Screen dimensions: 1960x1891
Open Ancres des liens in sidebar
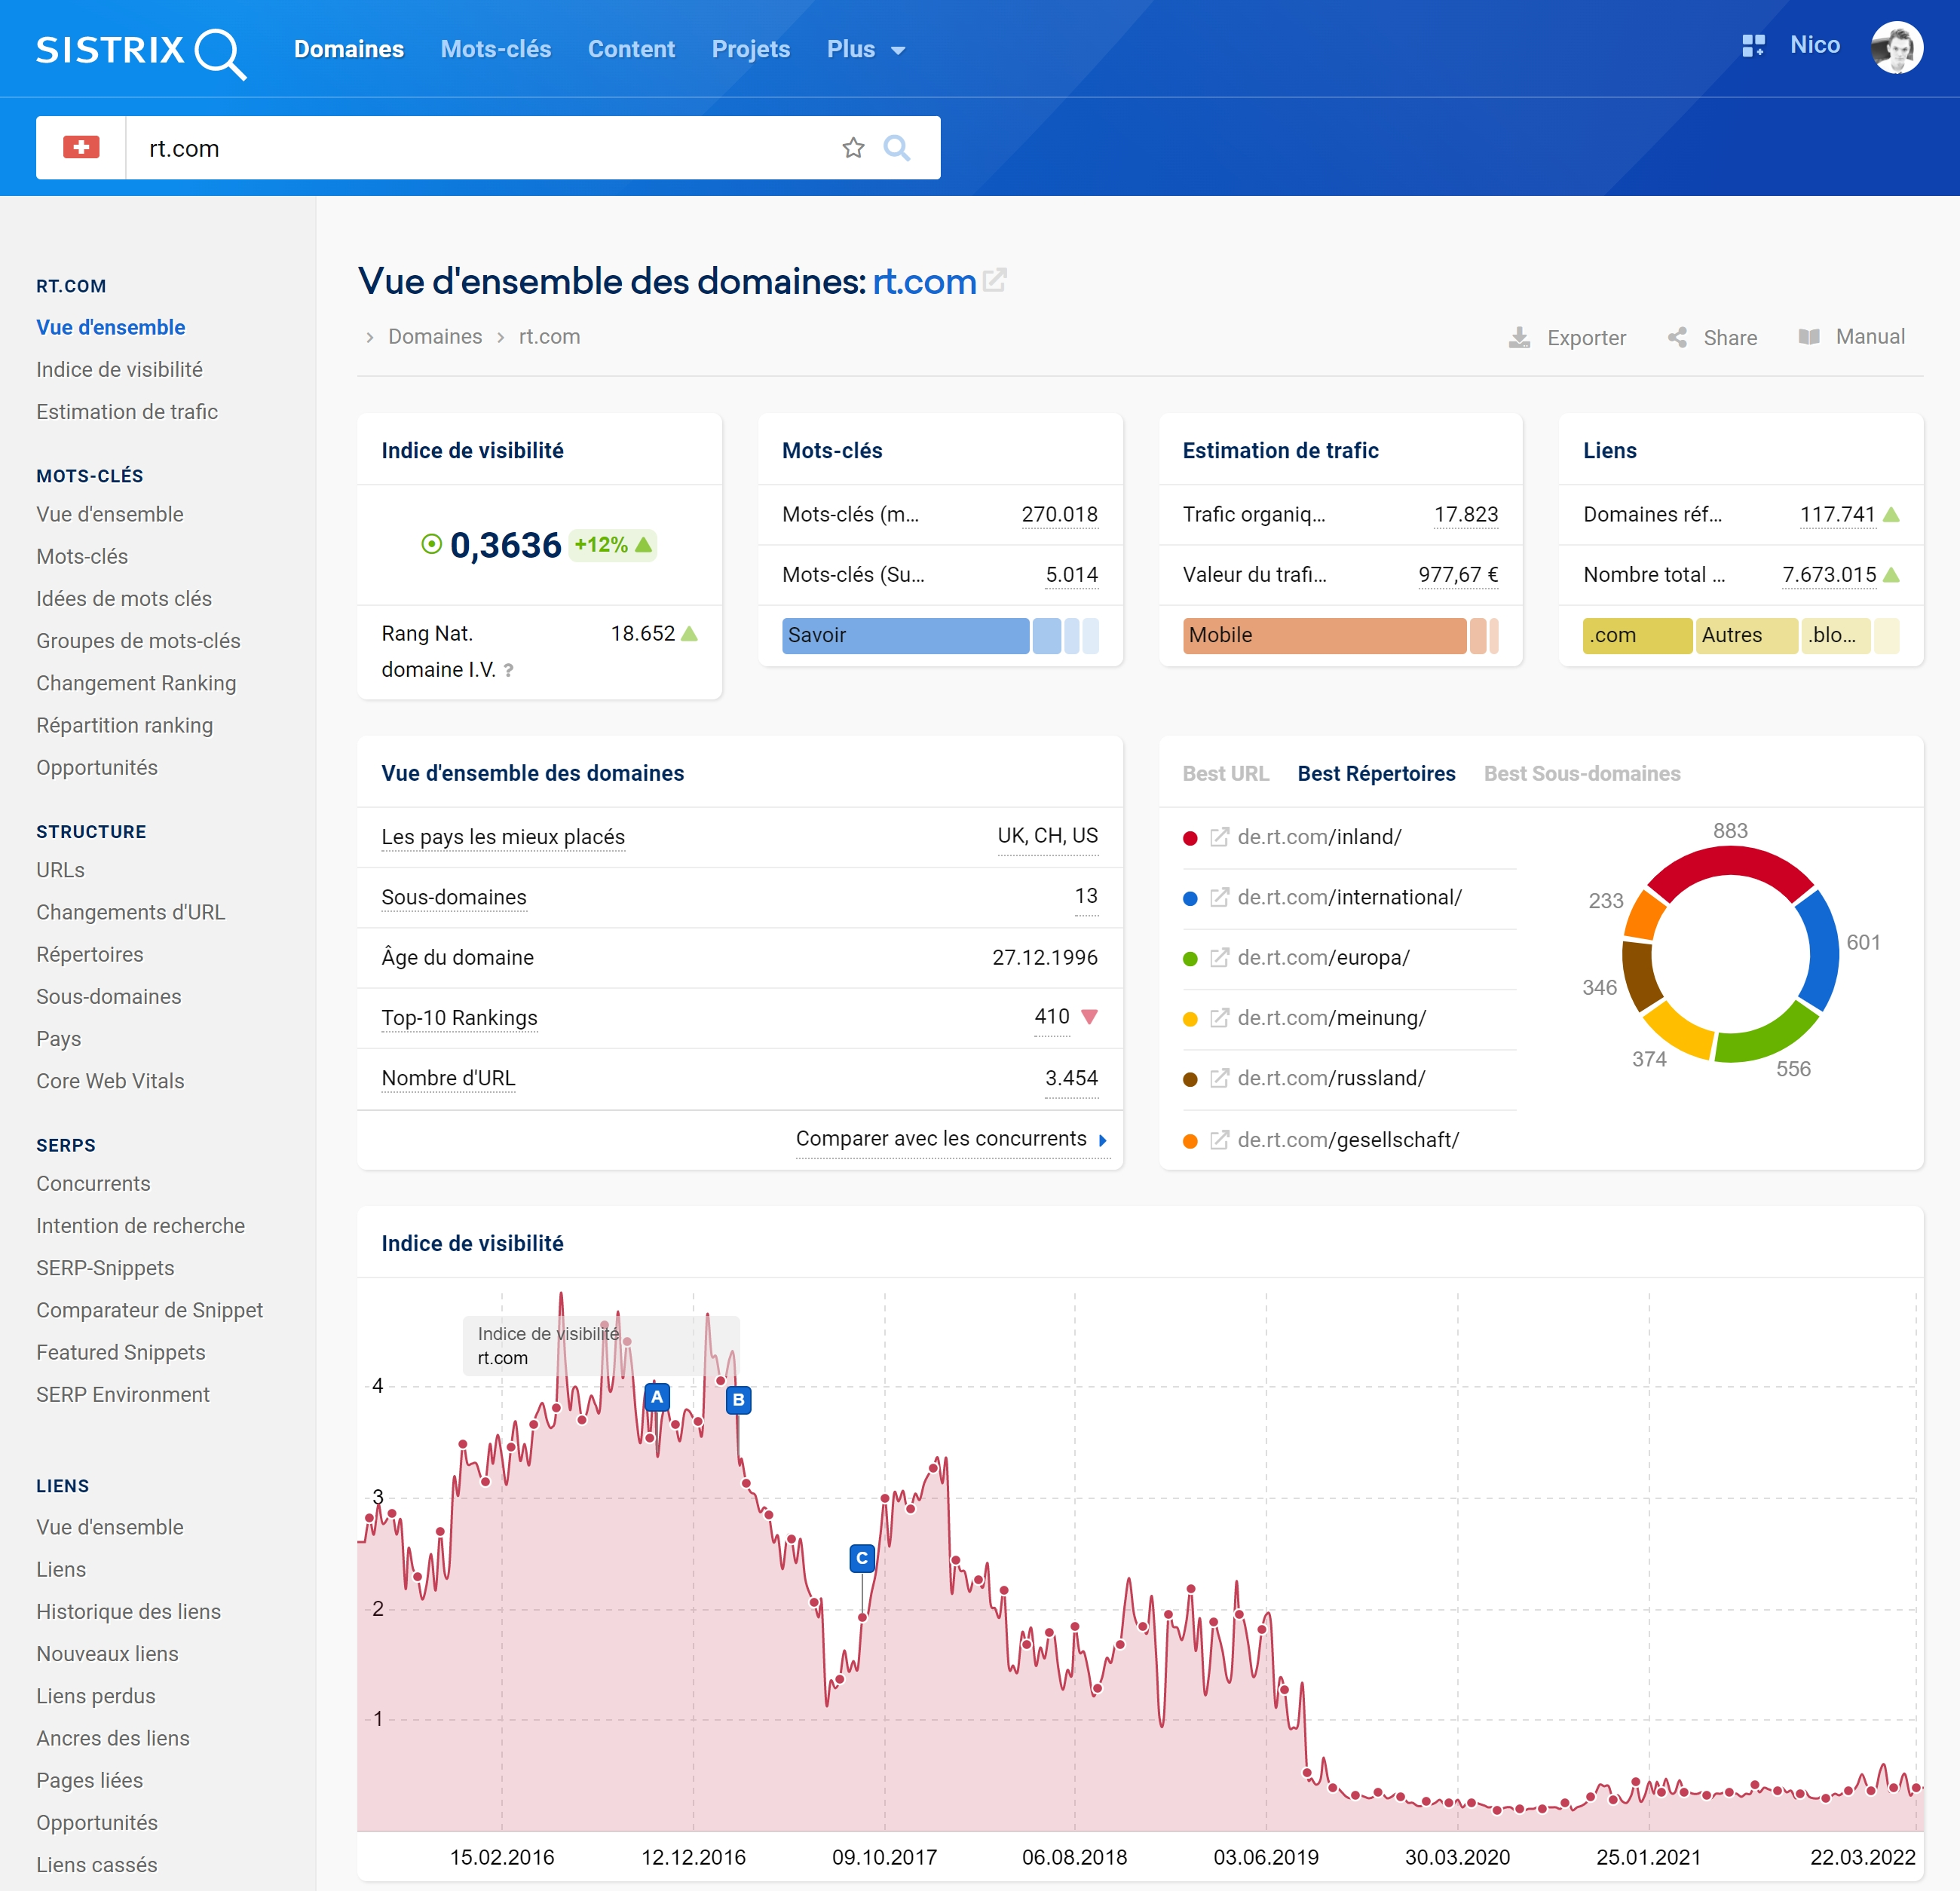pos(113,1738)
